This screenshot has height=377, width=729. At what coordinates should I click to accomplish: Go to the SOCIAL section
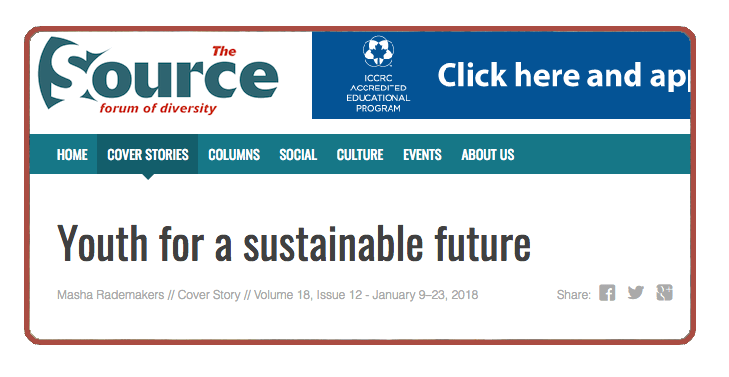(x=298, y=154)
